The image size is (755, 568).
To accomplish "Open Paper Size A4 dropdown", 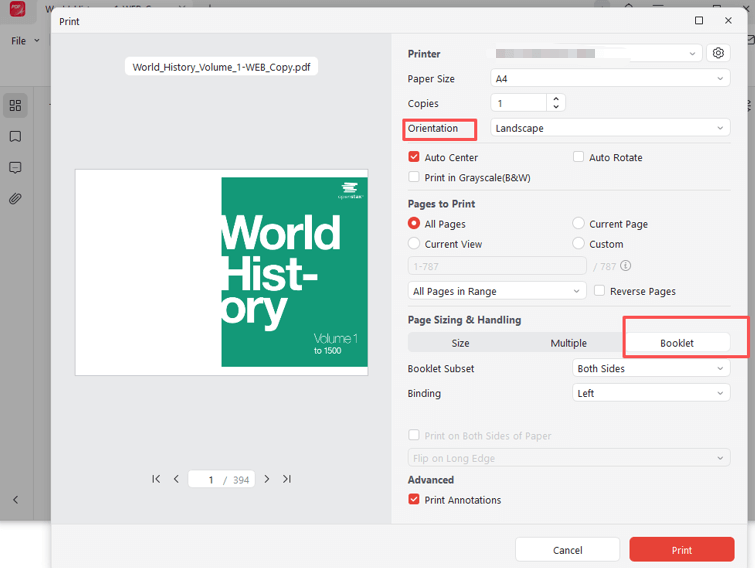I will tap(610, 78).
